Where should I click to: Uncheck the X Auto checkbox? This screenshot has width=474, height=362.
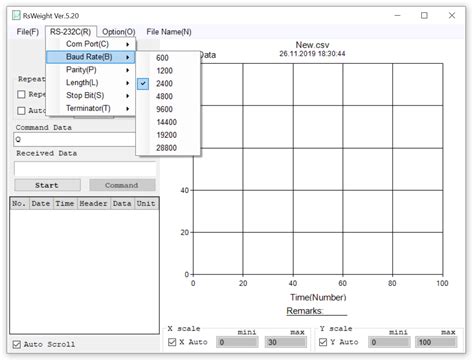(172, 342)
